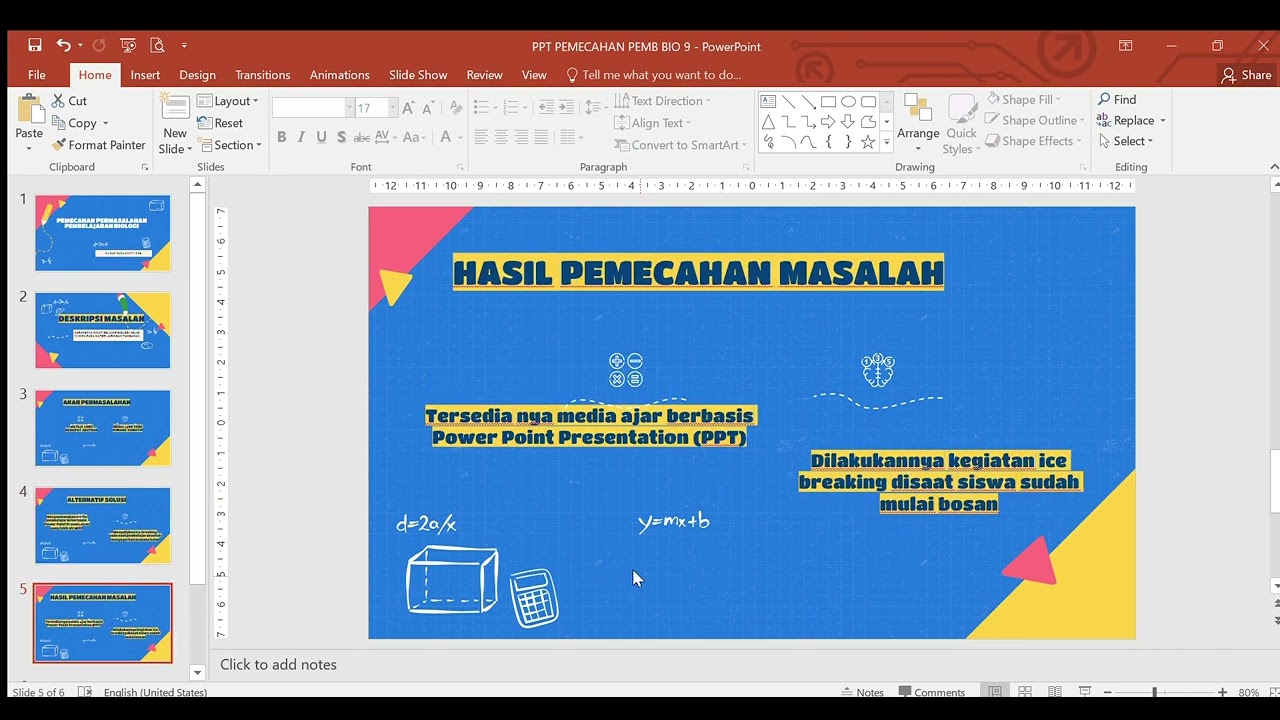1280x720 pixels.
Task: Open the Section dropdown menu
Action: 230,145
